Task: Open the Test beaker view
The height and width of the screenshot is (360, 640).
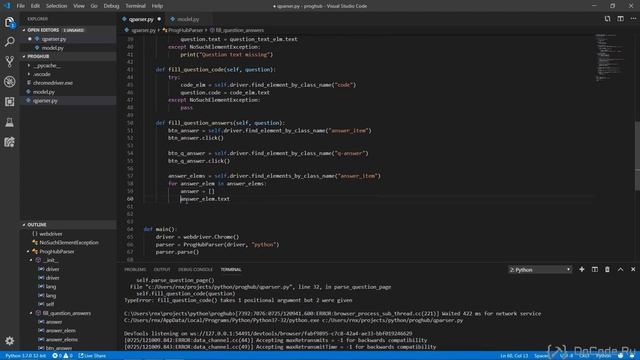Action: [9, 122]
